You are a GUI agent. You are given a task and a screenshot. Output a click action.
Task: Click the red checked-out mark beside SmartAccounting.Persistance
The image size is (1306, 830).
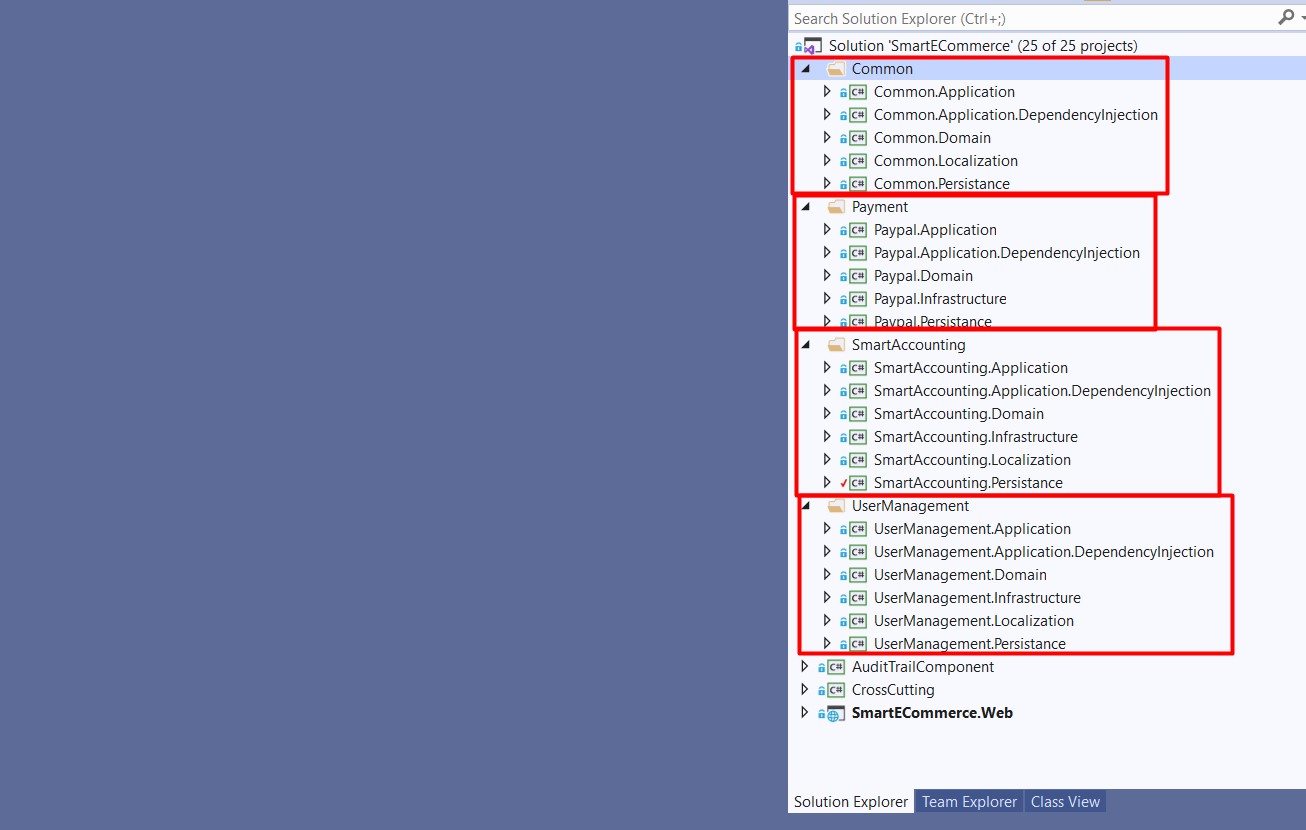[x=843, y=483]
